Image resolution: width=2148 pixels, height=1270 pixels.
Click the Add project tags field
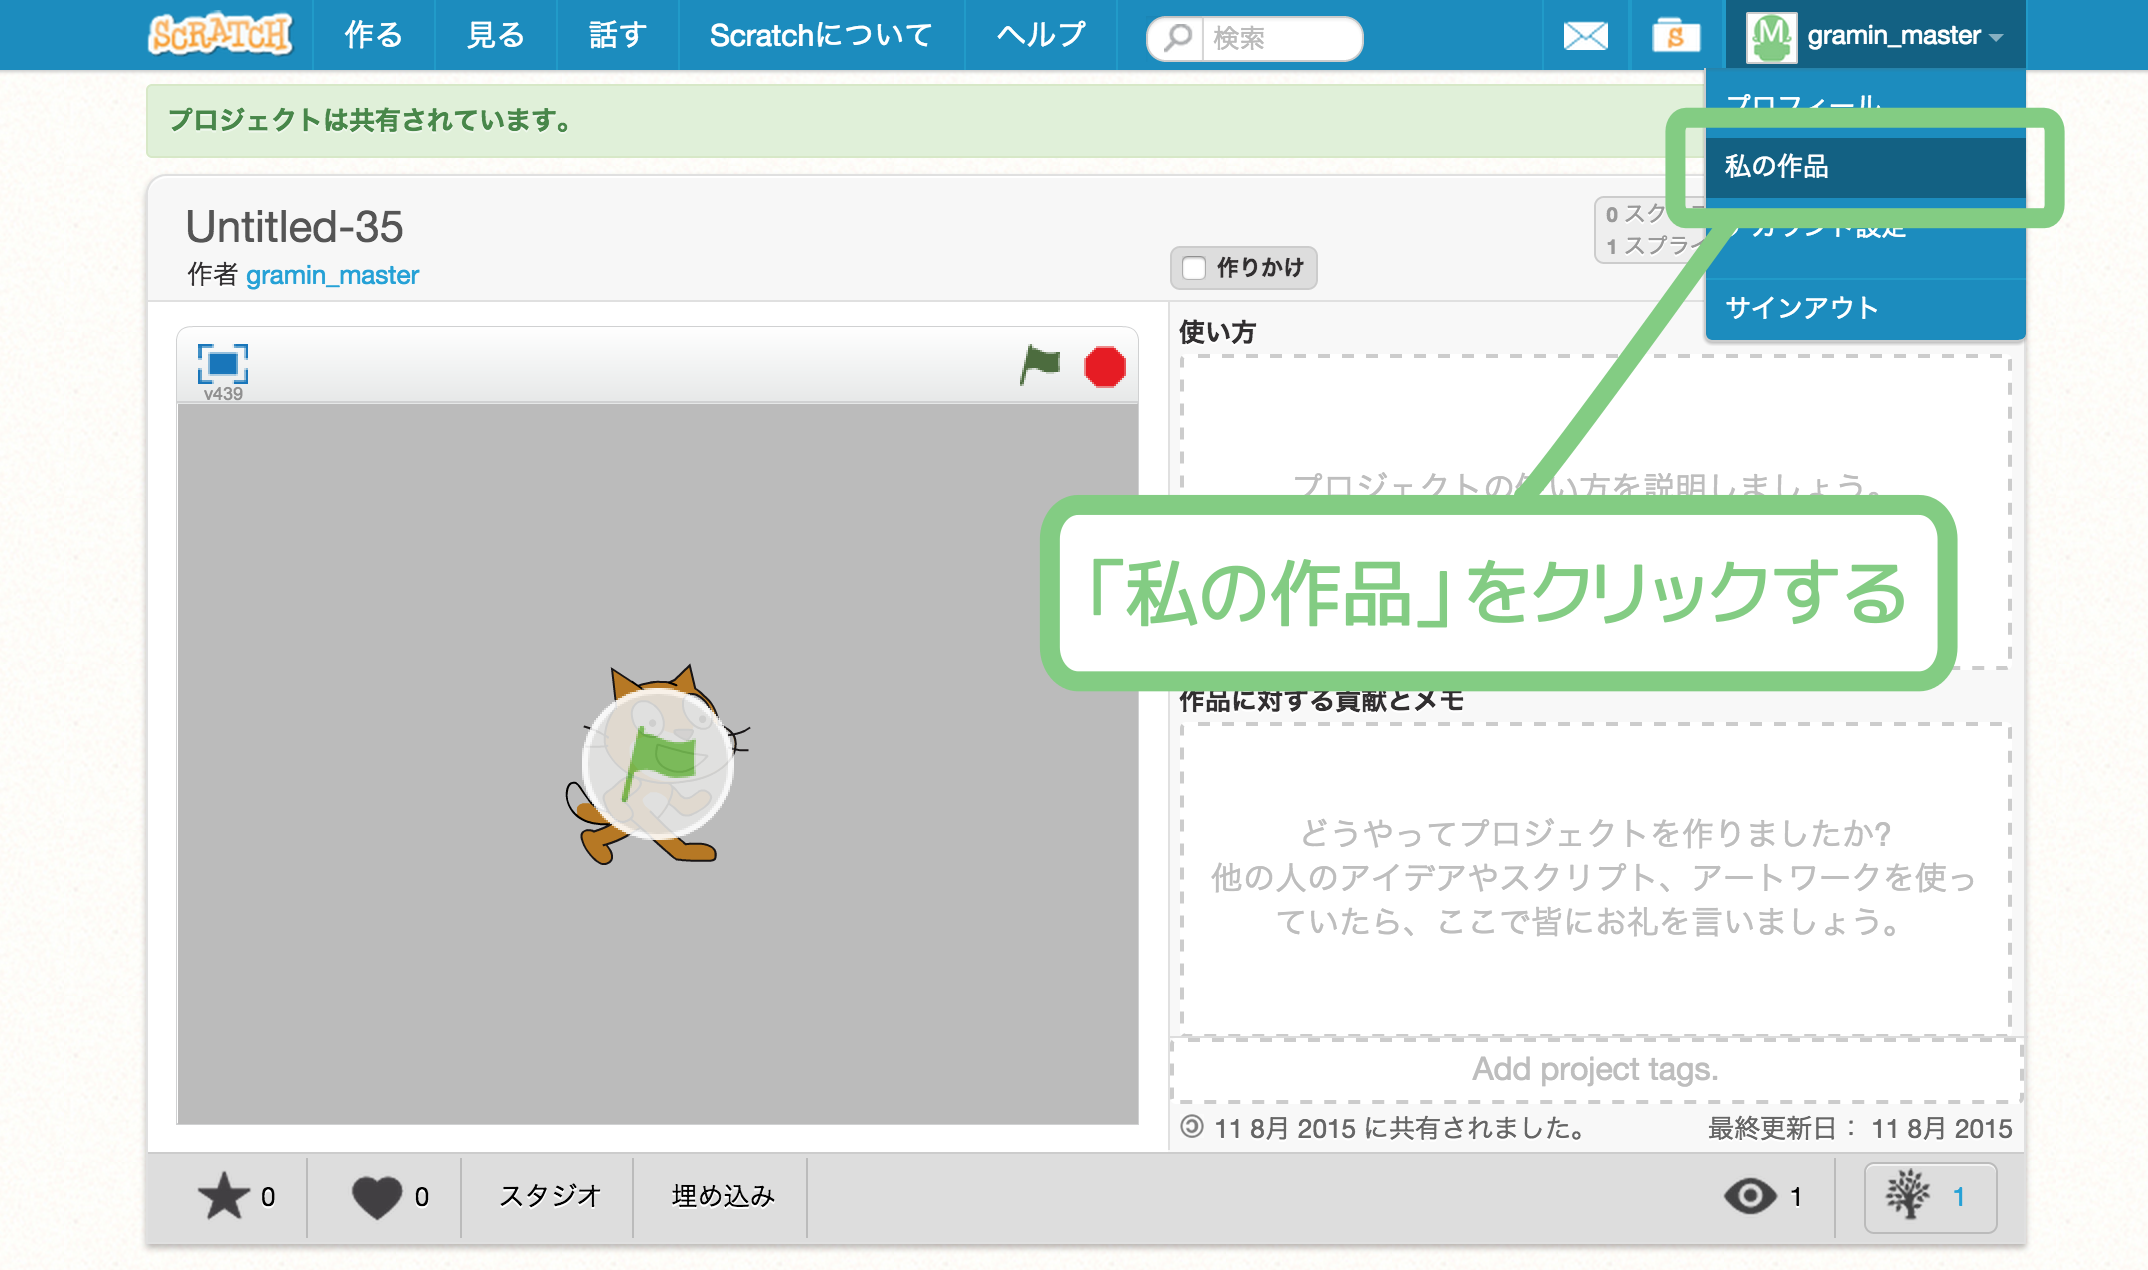point(1596,1069)
